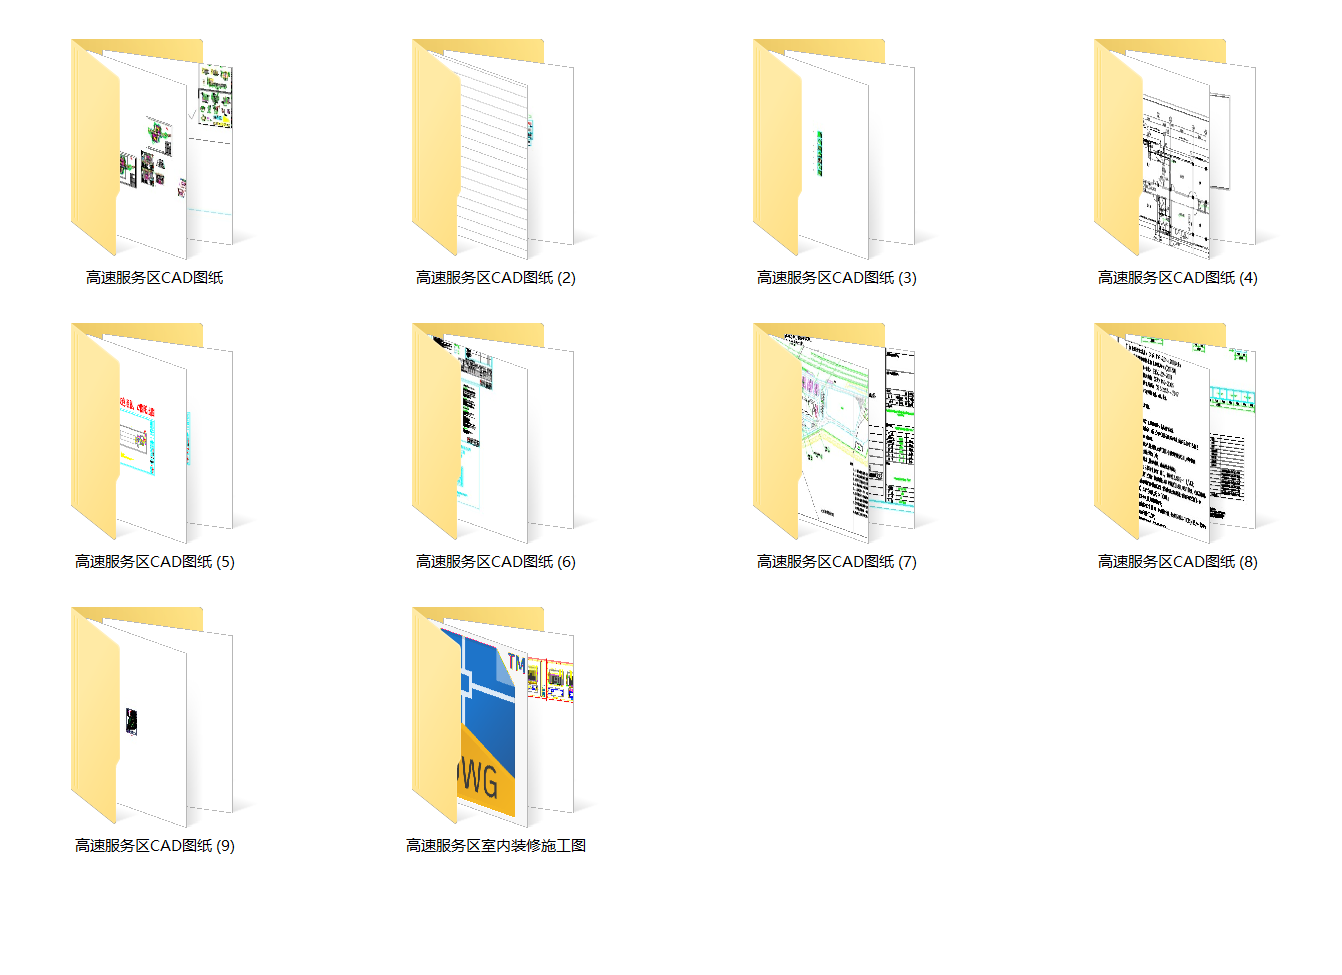Click the 高速服务区CAD图纸 (3) text label

point(836,278)
